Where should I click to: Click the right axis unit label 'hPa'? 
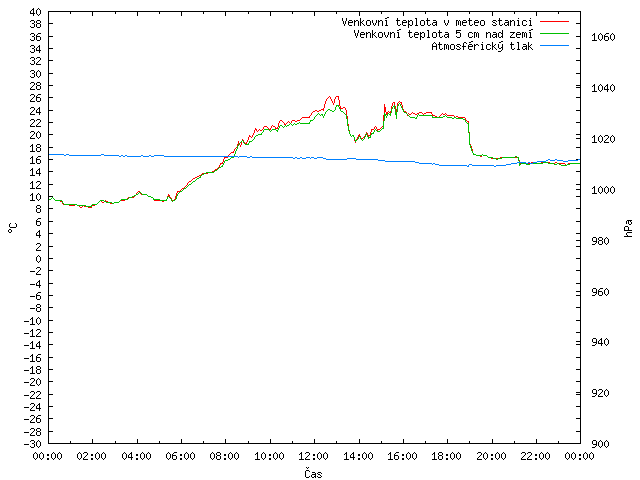click(628, 228)
